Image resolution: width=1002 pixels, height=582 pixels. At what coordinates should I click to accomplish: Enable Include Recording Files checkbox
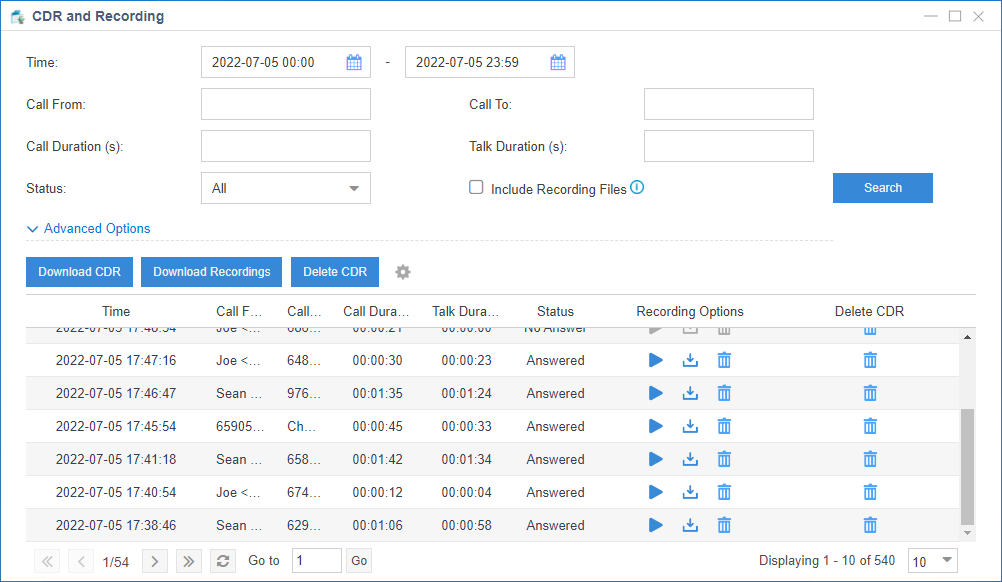pos(477,187)
